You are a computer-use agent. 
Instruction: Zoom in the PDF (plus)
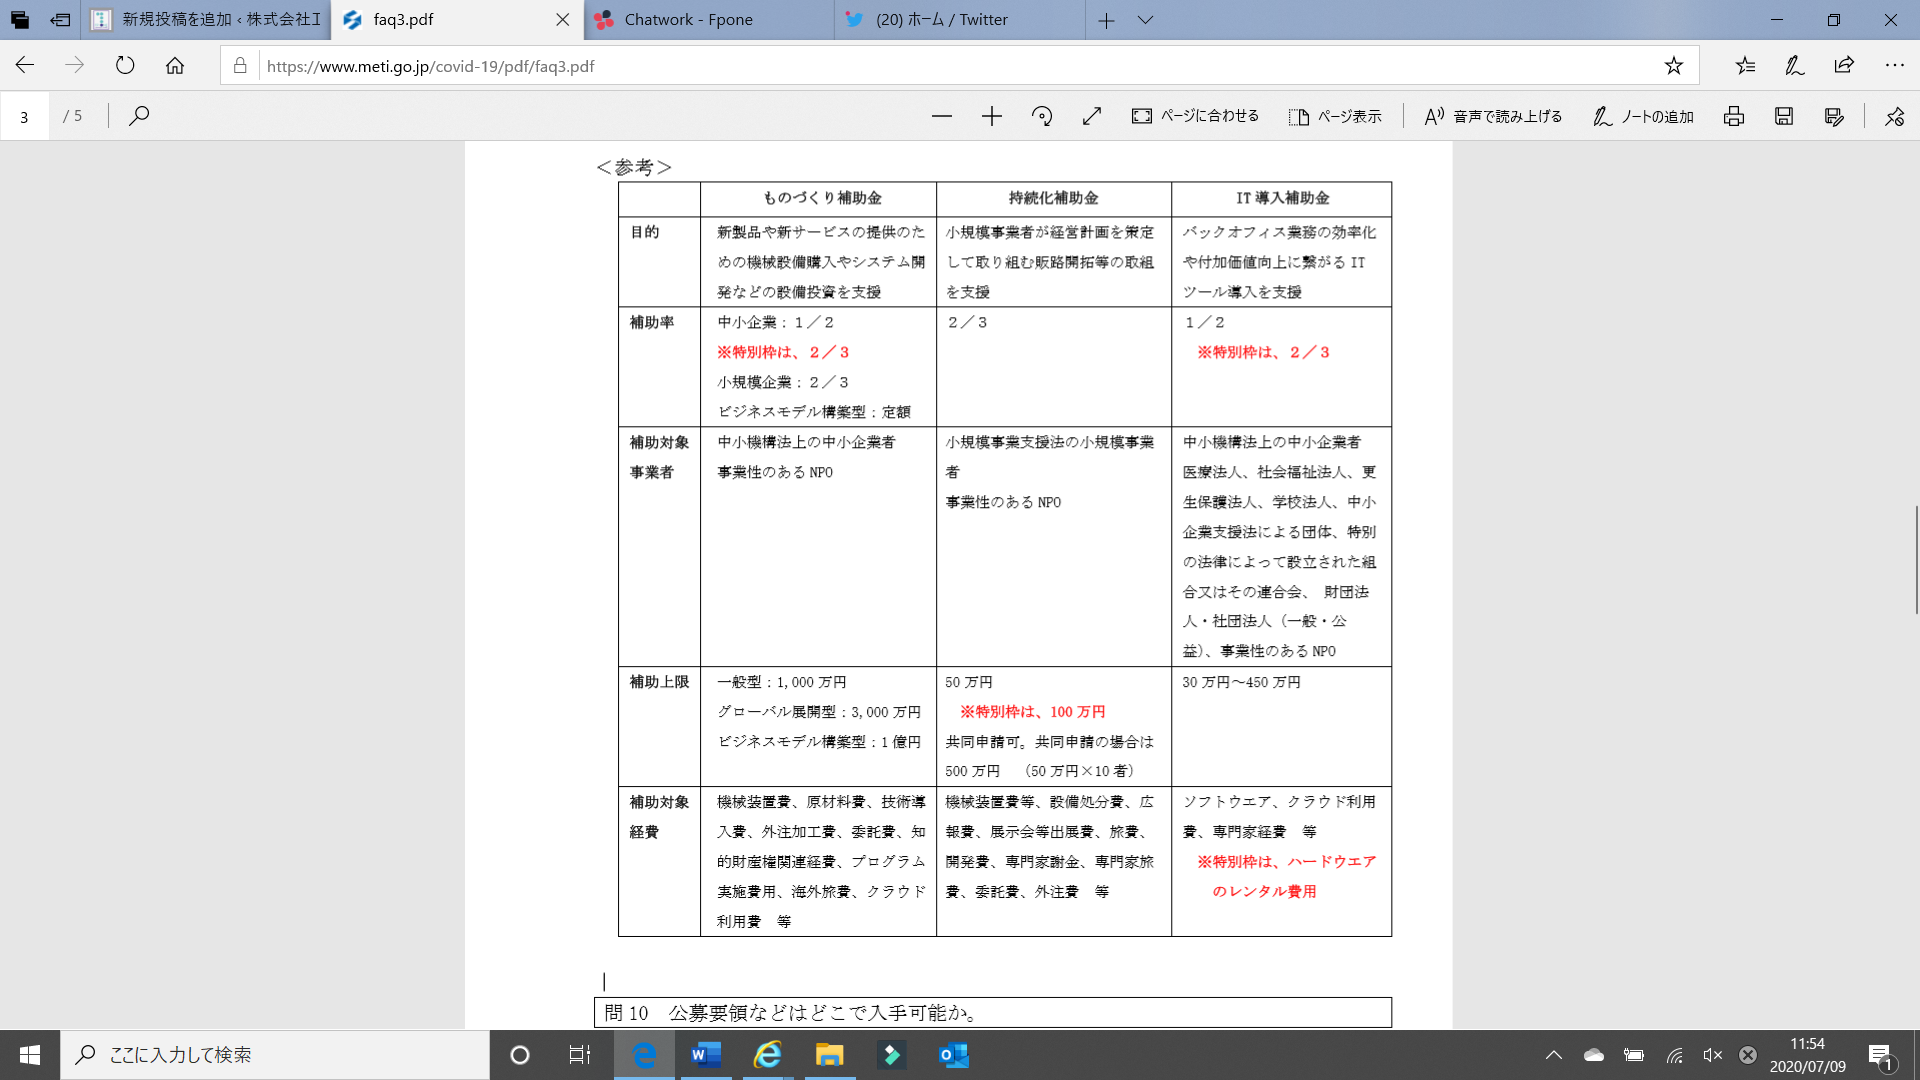pyautogui.click(x=992, y=116)
